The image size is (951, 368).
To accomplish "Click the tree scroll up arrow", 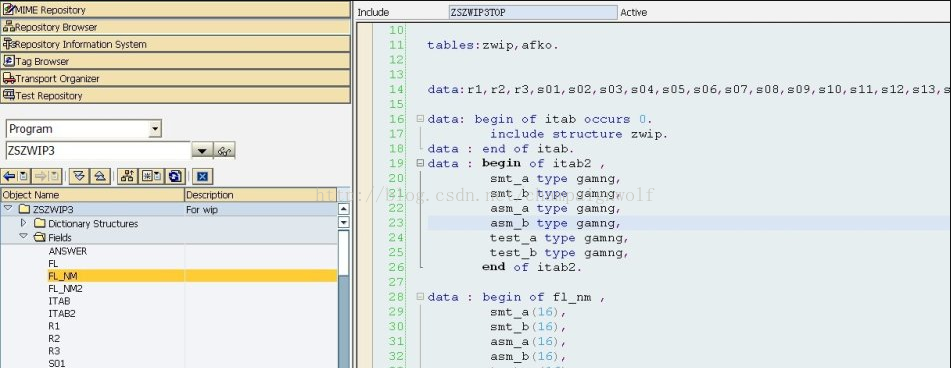I will [344, 209].
